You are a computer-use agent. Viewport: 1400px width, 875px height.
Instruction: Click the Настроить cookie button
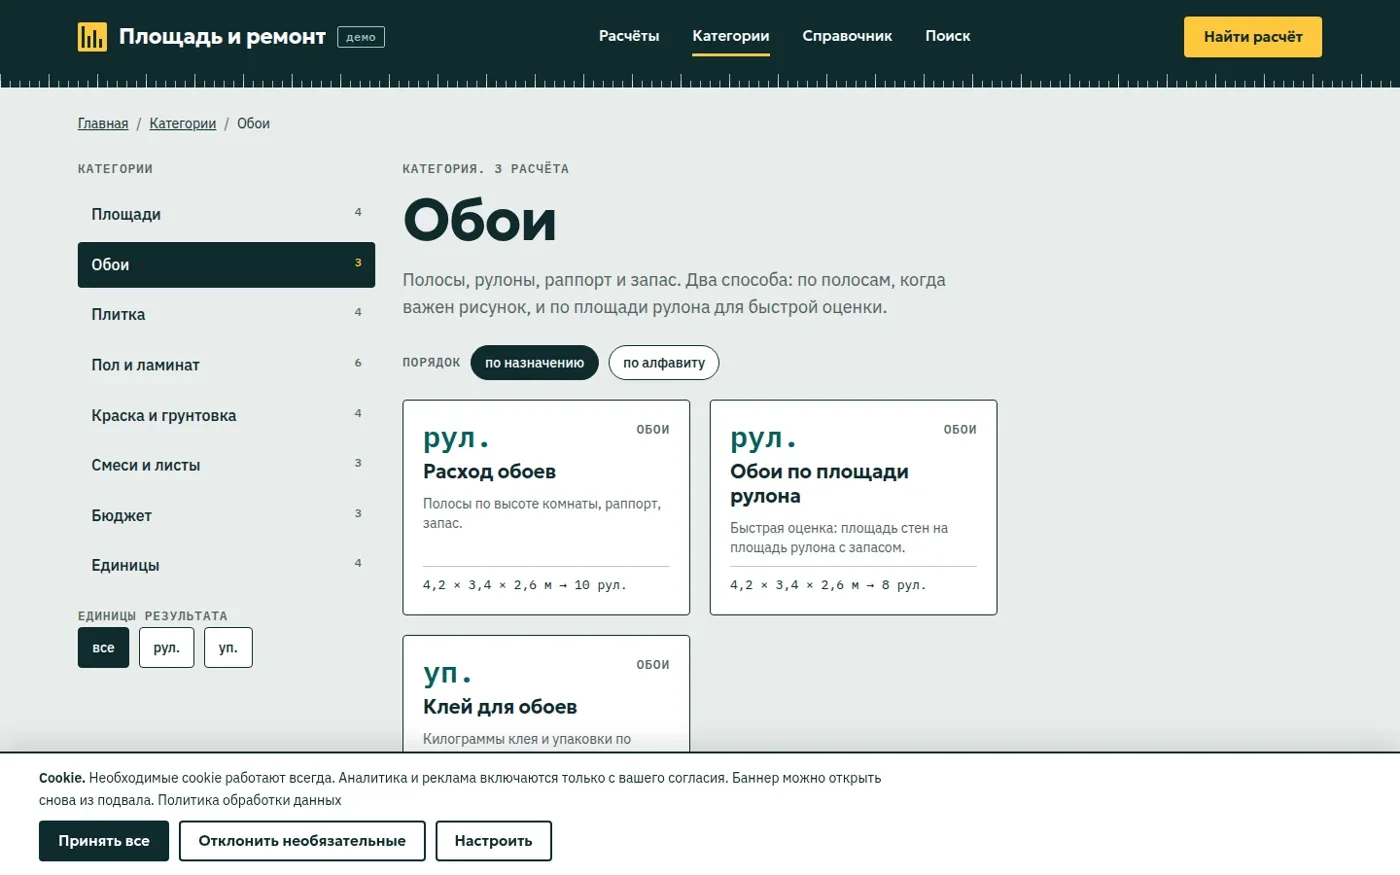point(493,841)
